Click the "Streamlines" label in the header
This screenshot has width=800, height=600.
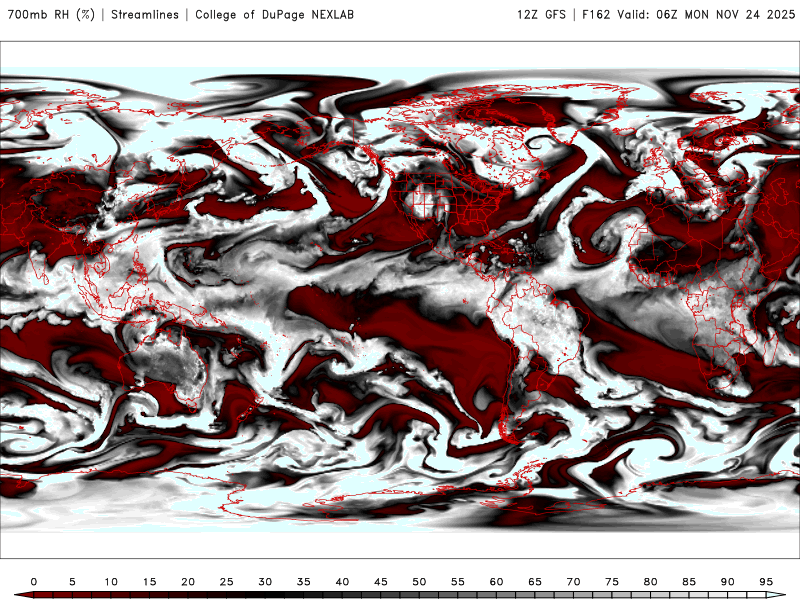145,15
